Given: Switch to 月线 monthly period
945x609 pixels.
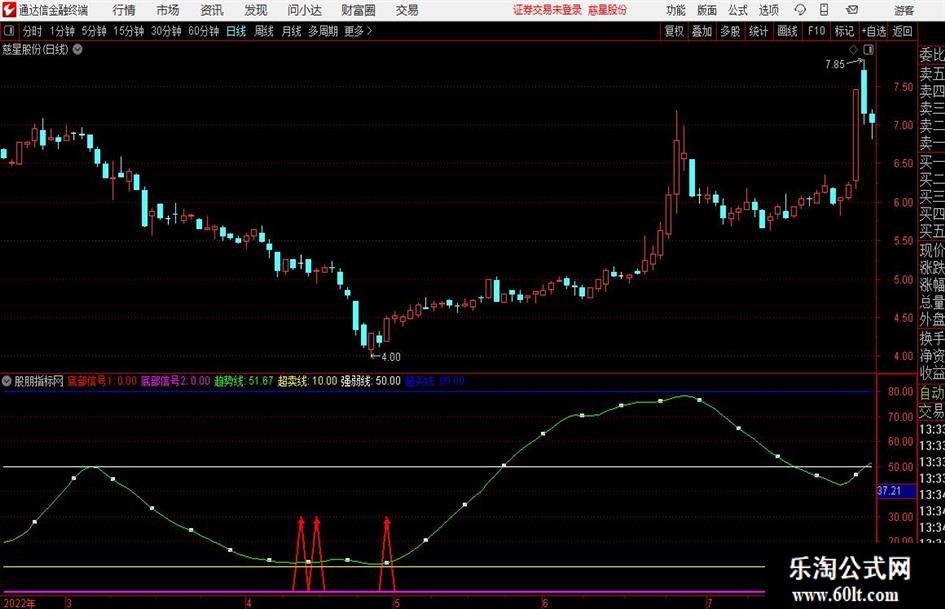Looking at the screenshot, I should (291, 31).
